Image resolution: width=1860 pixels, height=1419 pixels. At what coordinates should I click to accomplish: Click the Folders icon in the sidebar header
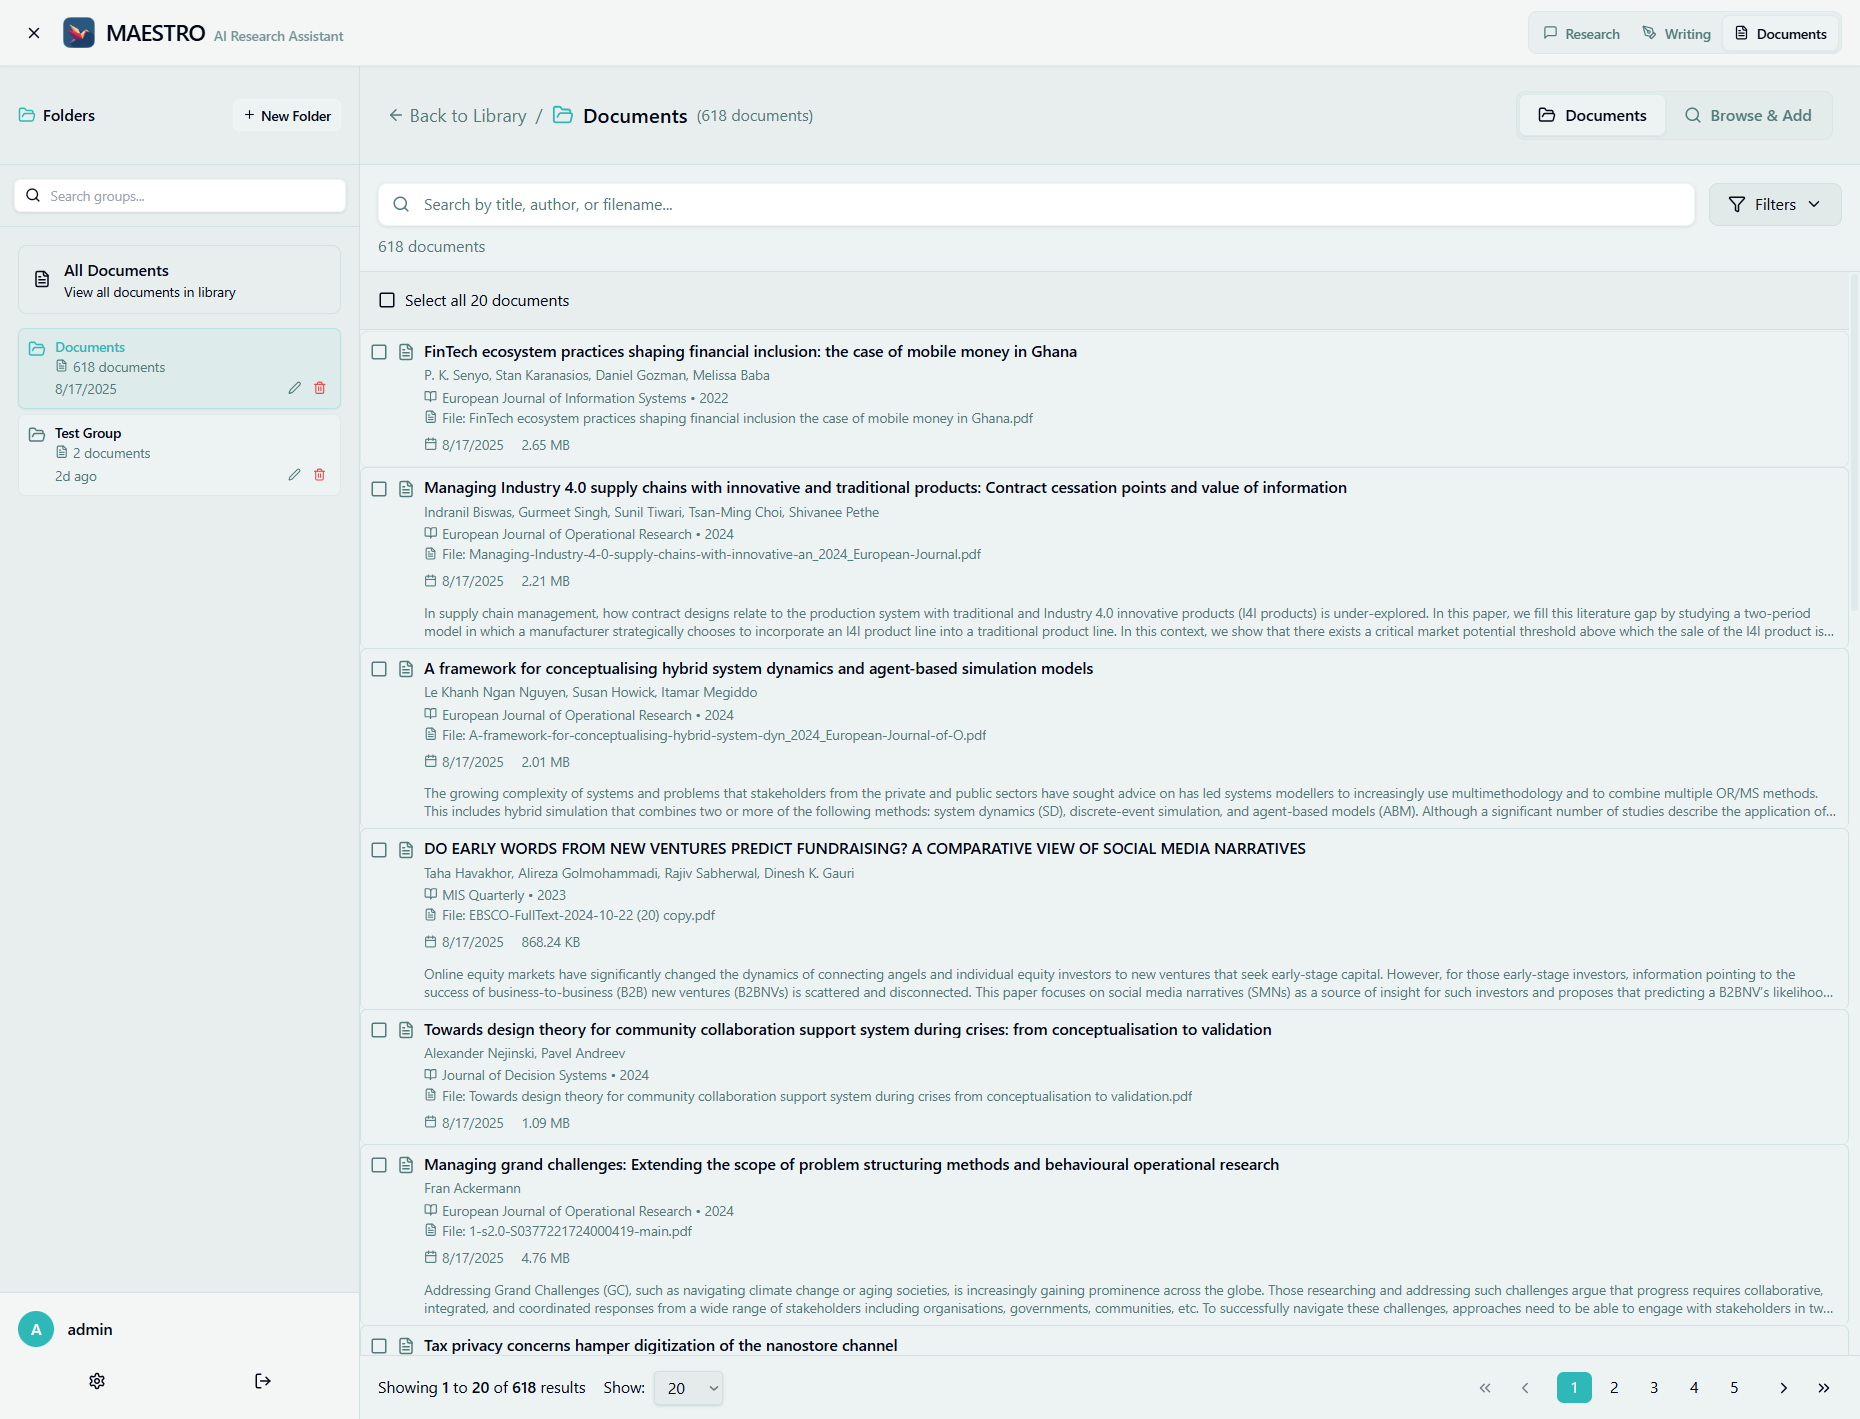click(25, 115)
